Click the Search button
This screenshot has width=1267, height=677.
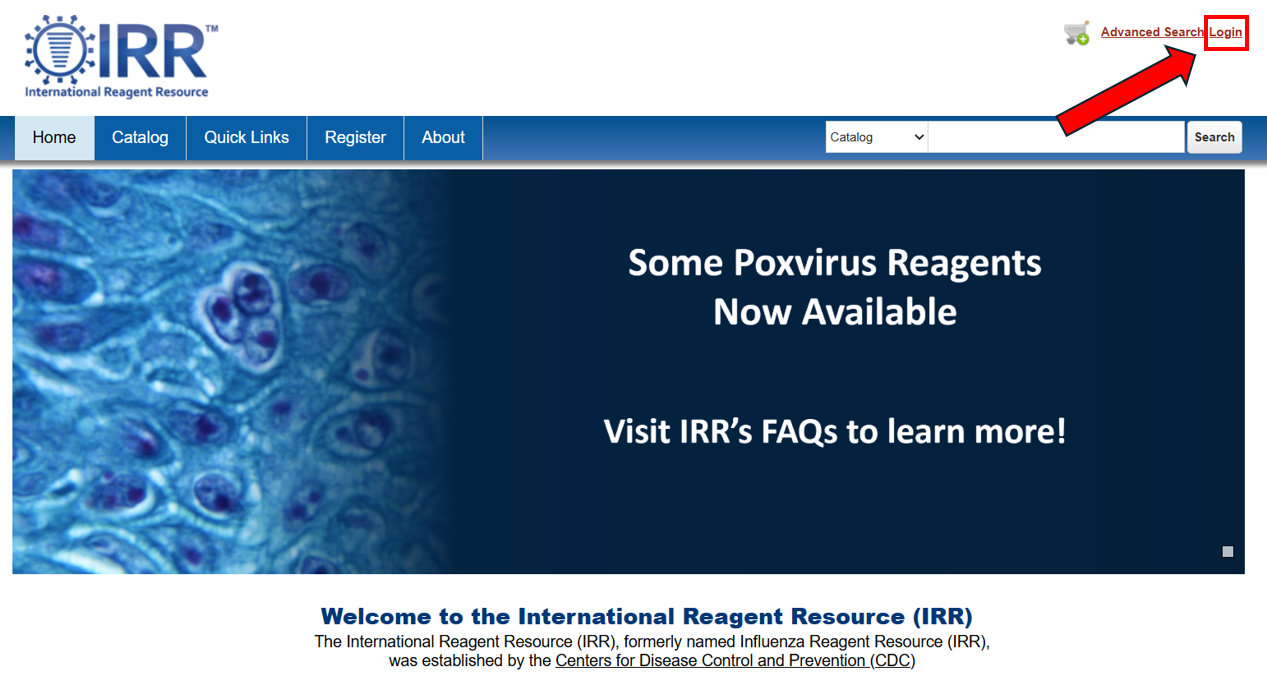tap(1214, 137)
